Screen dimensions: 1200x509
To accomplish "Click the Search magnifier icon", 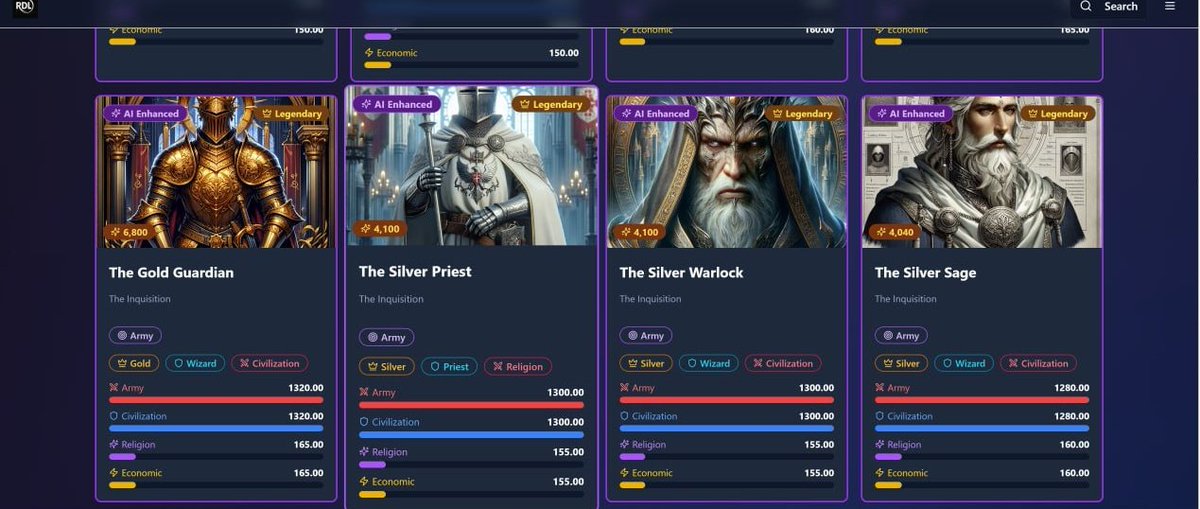I will coord(1086,6).
